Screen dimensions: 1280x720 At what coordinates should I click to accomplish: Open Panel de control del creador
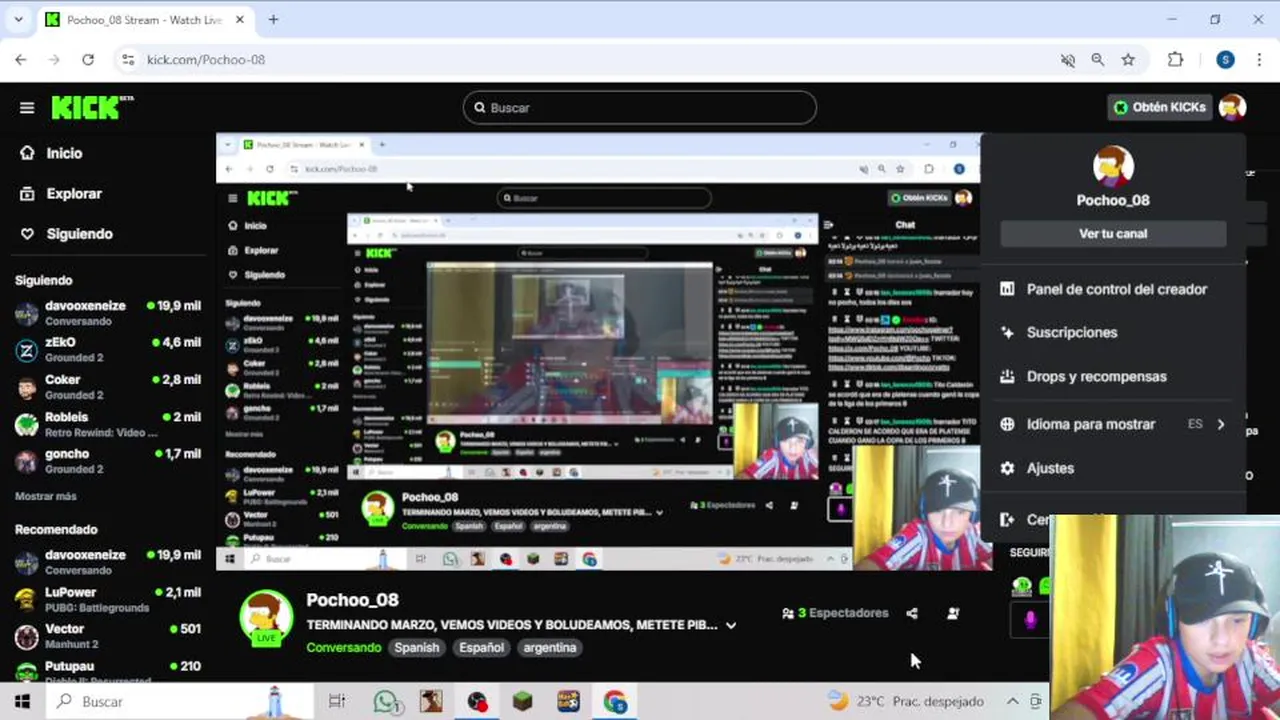coord(1117,289)
